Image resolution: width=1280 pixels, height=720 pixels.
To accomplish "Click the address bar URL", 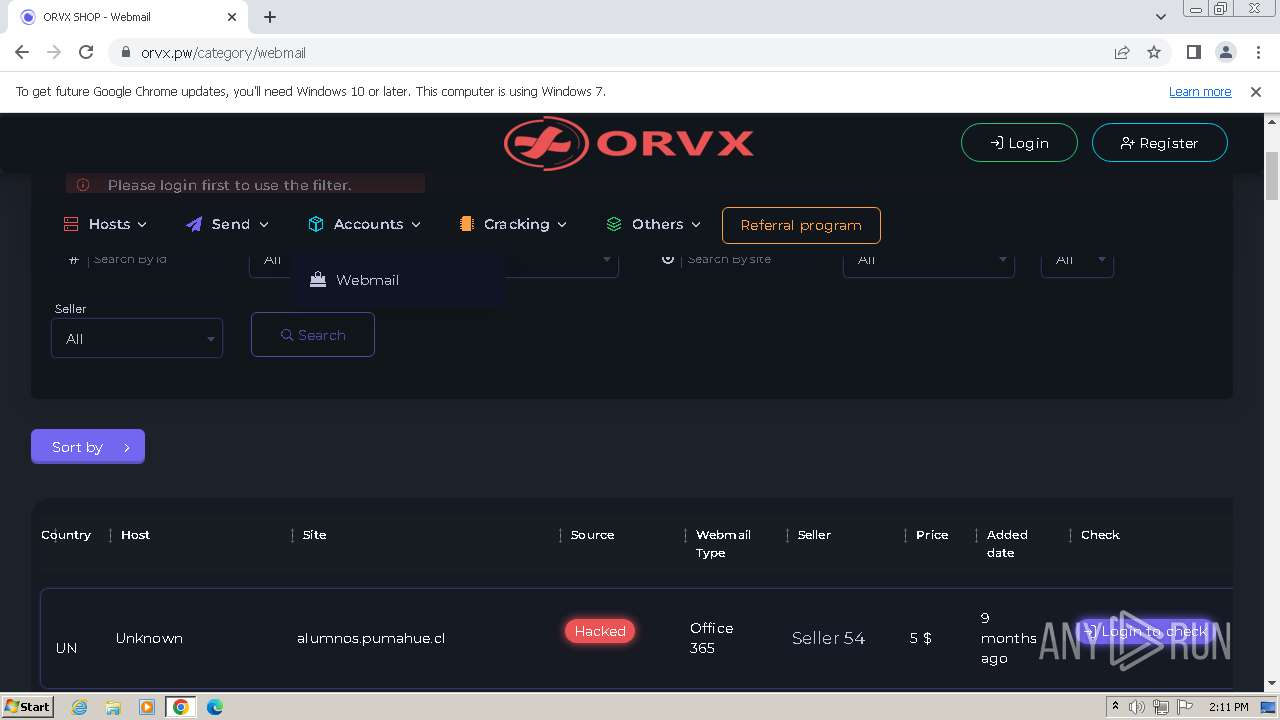I will 223,53.
